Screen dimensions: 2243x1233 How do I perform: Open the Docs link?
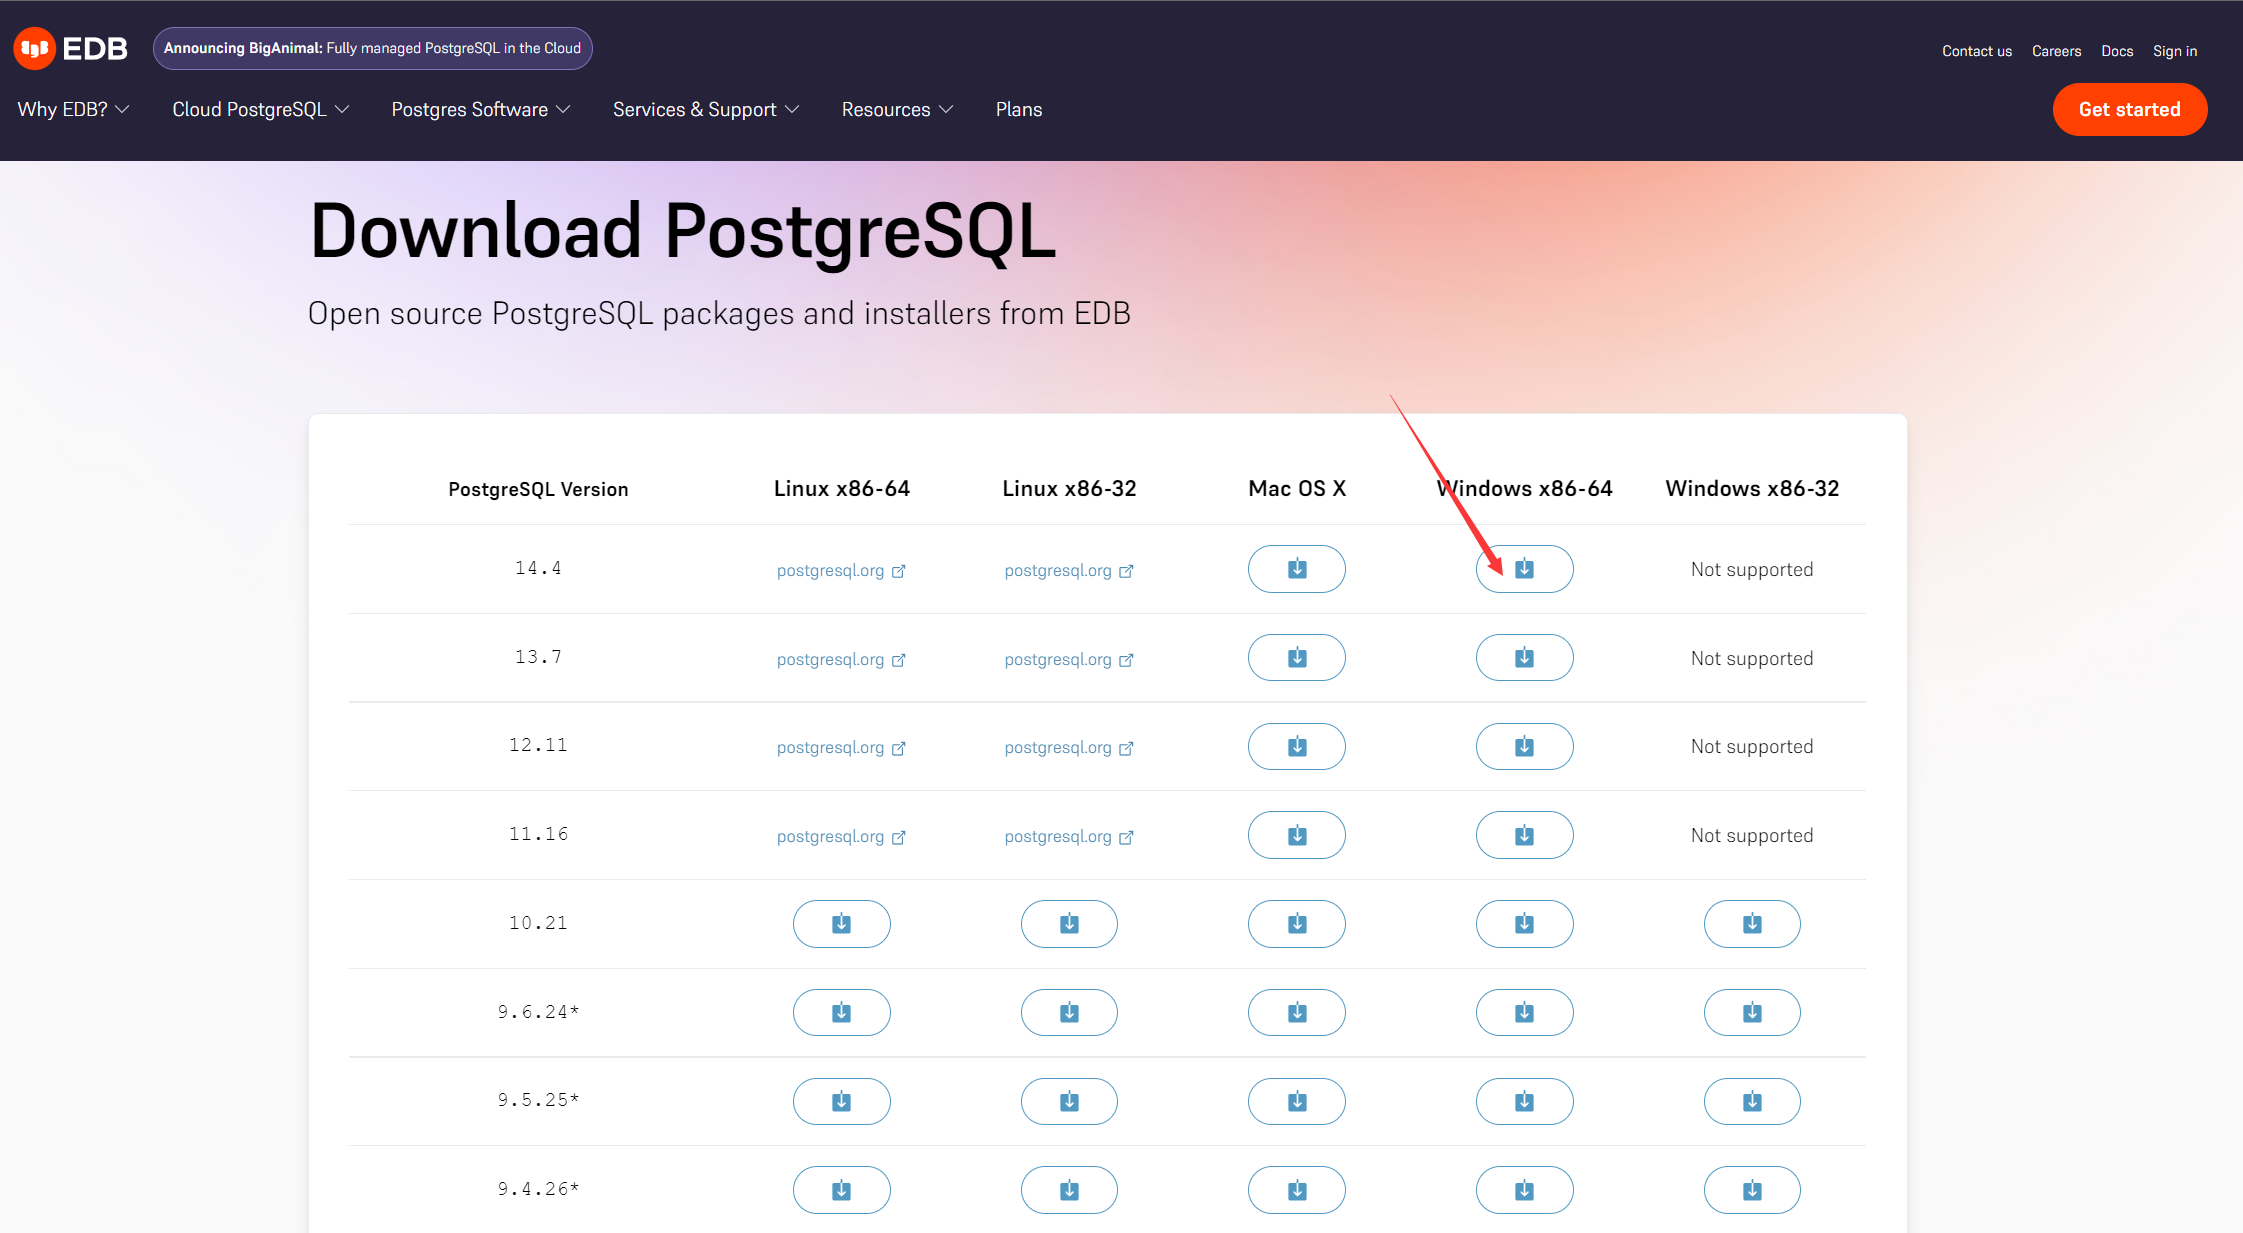pyautogui.click(x=2117, y=51)
